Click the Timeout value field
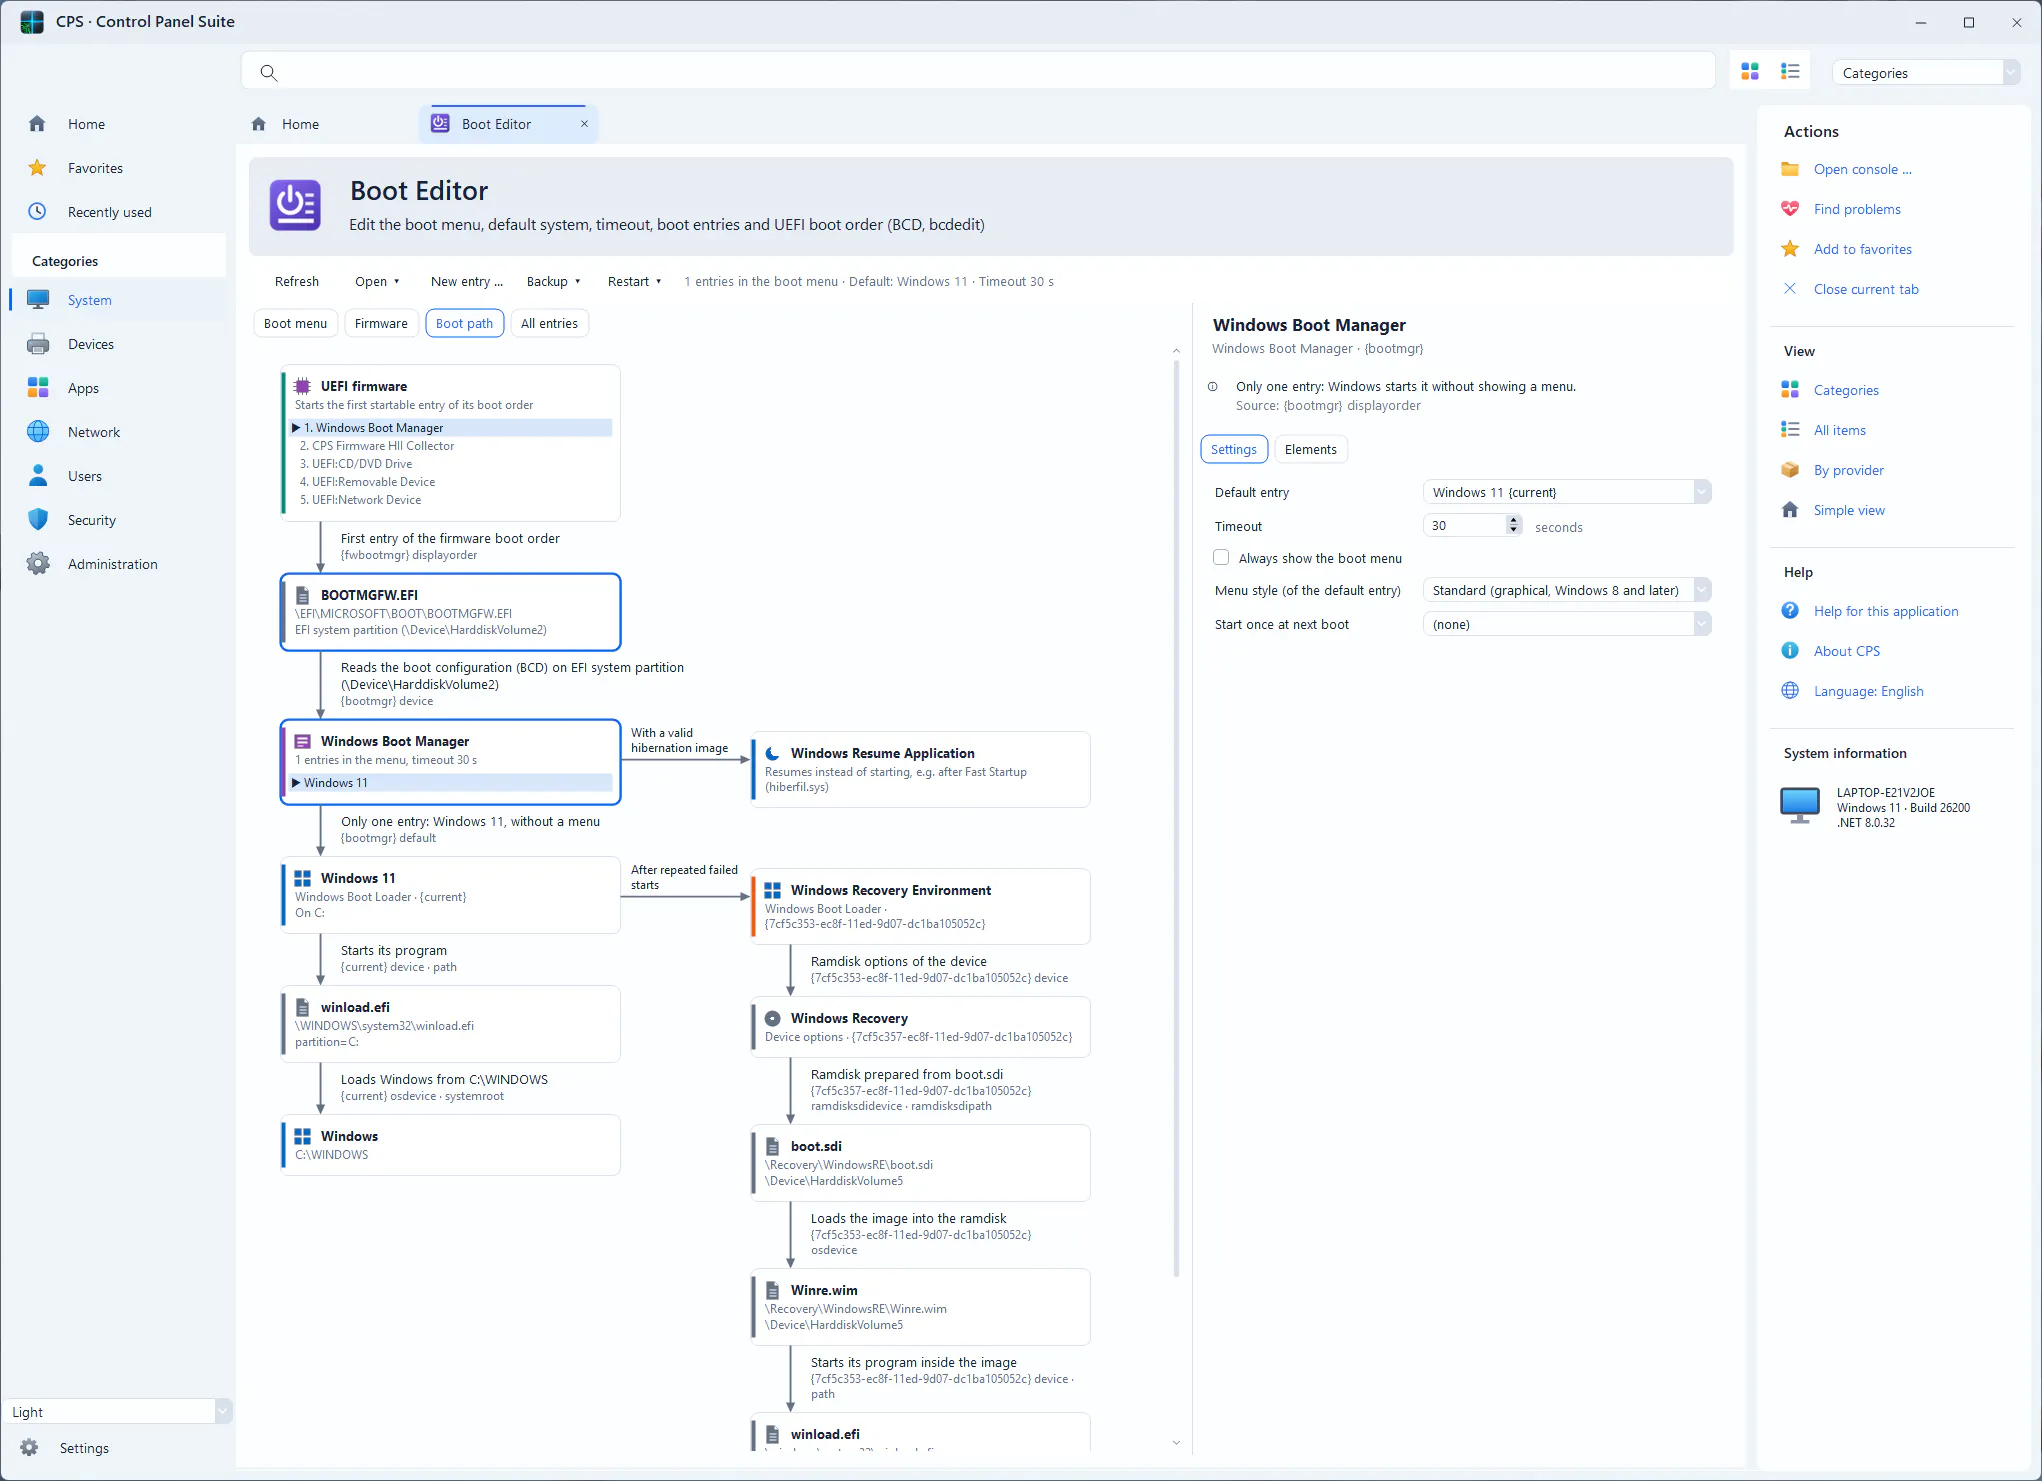This screenshot has width=2042, height=1481. click(x=1465, y=526)
